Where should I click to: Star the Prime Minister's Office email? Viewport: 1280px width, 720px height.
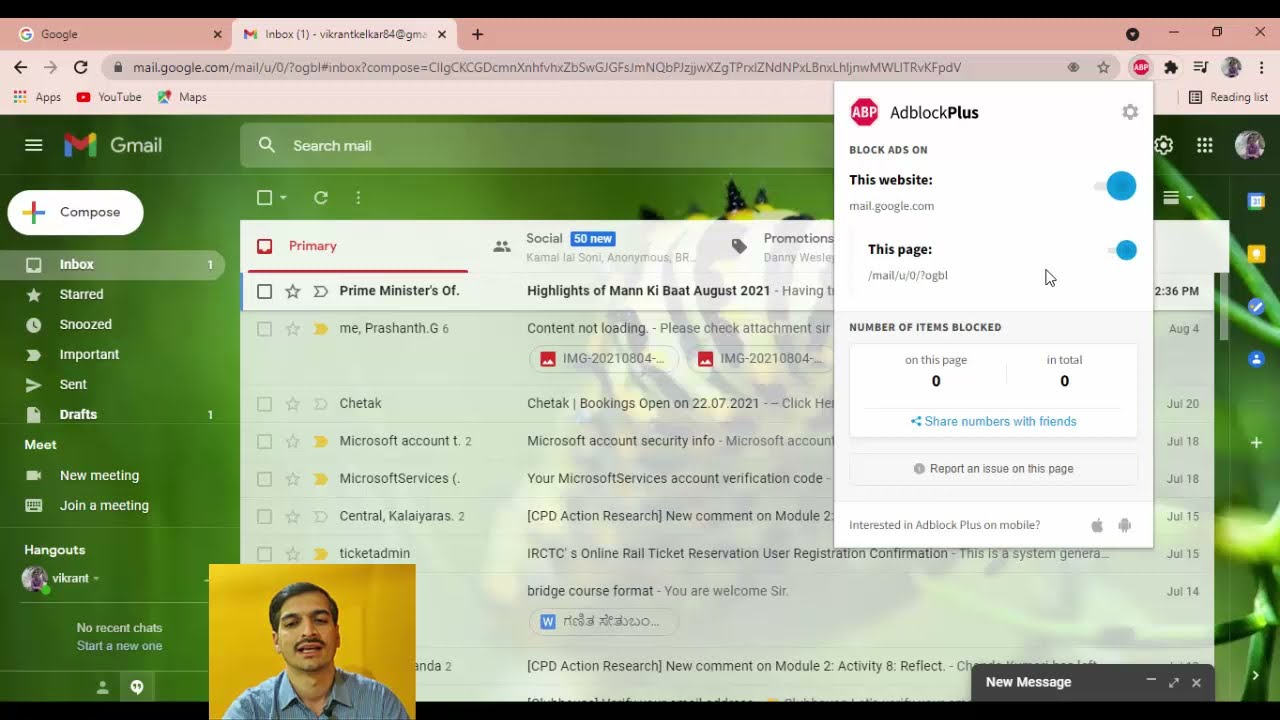292,291
